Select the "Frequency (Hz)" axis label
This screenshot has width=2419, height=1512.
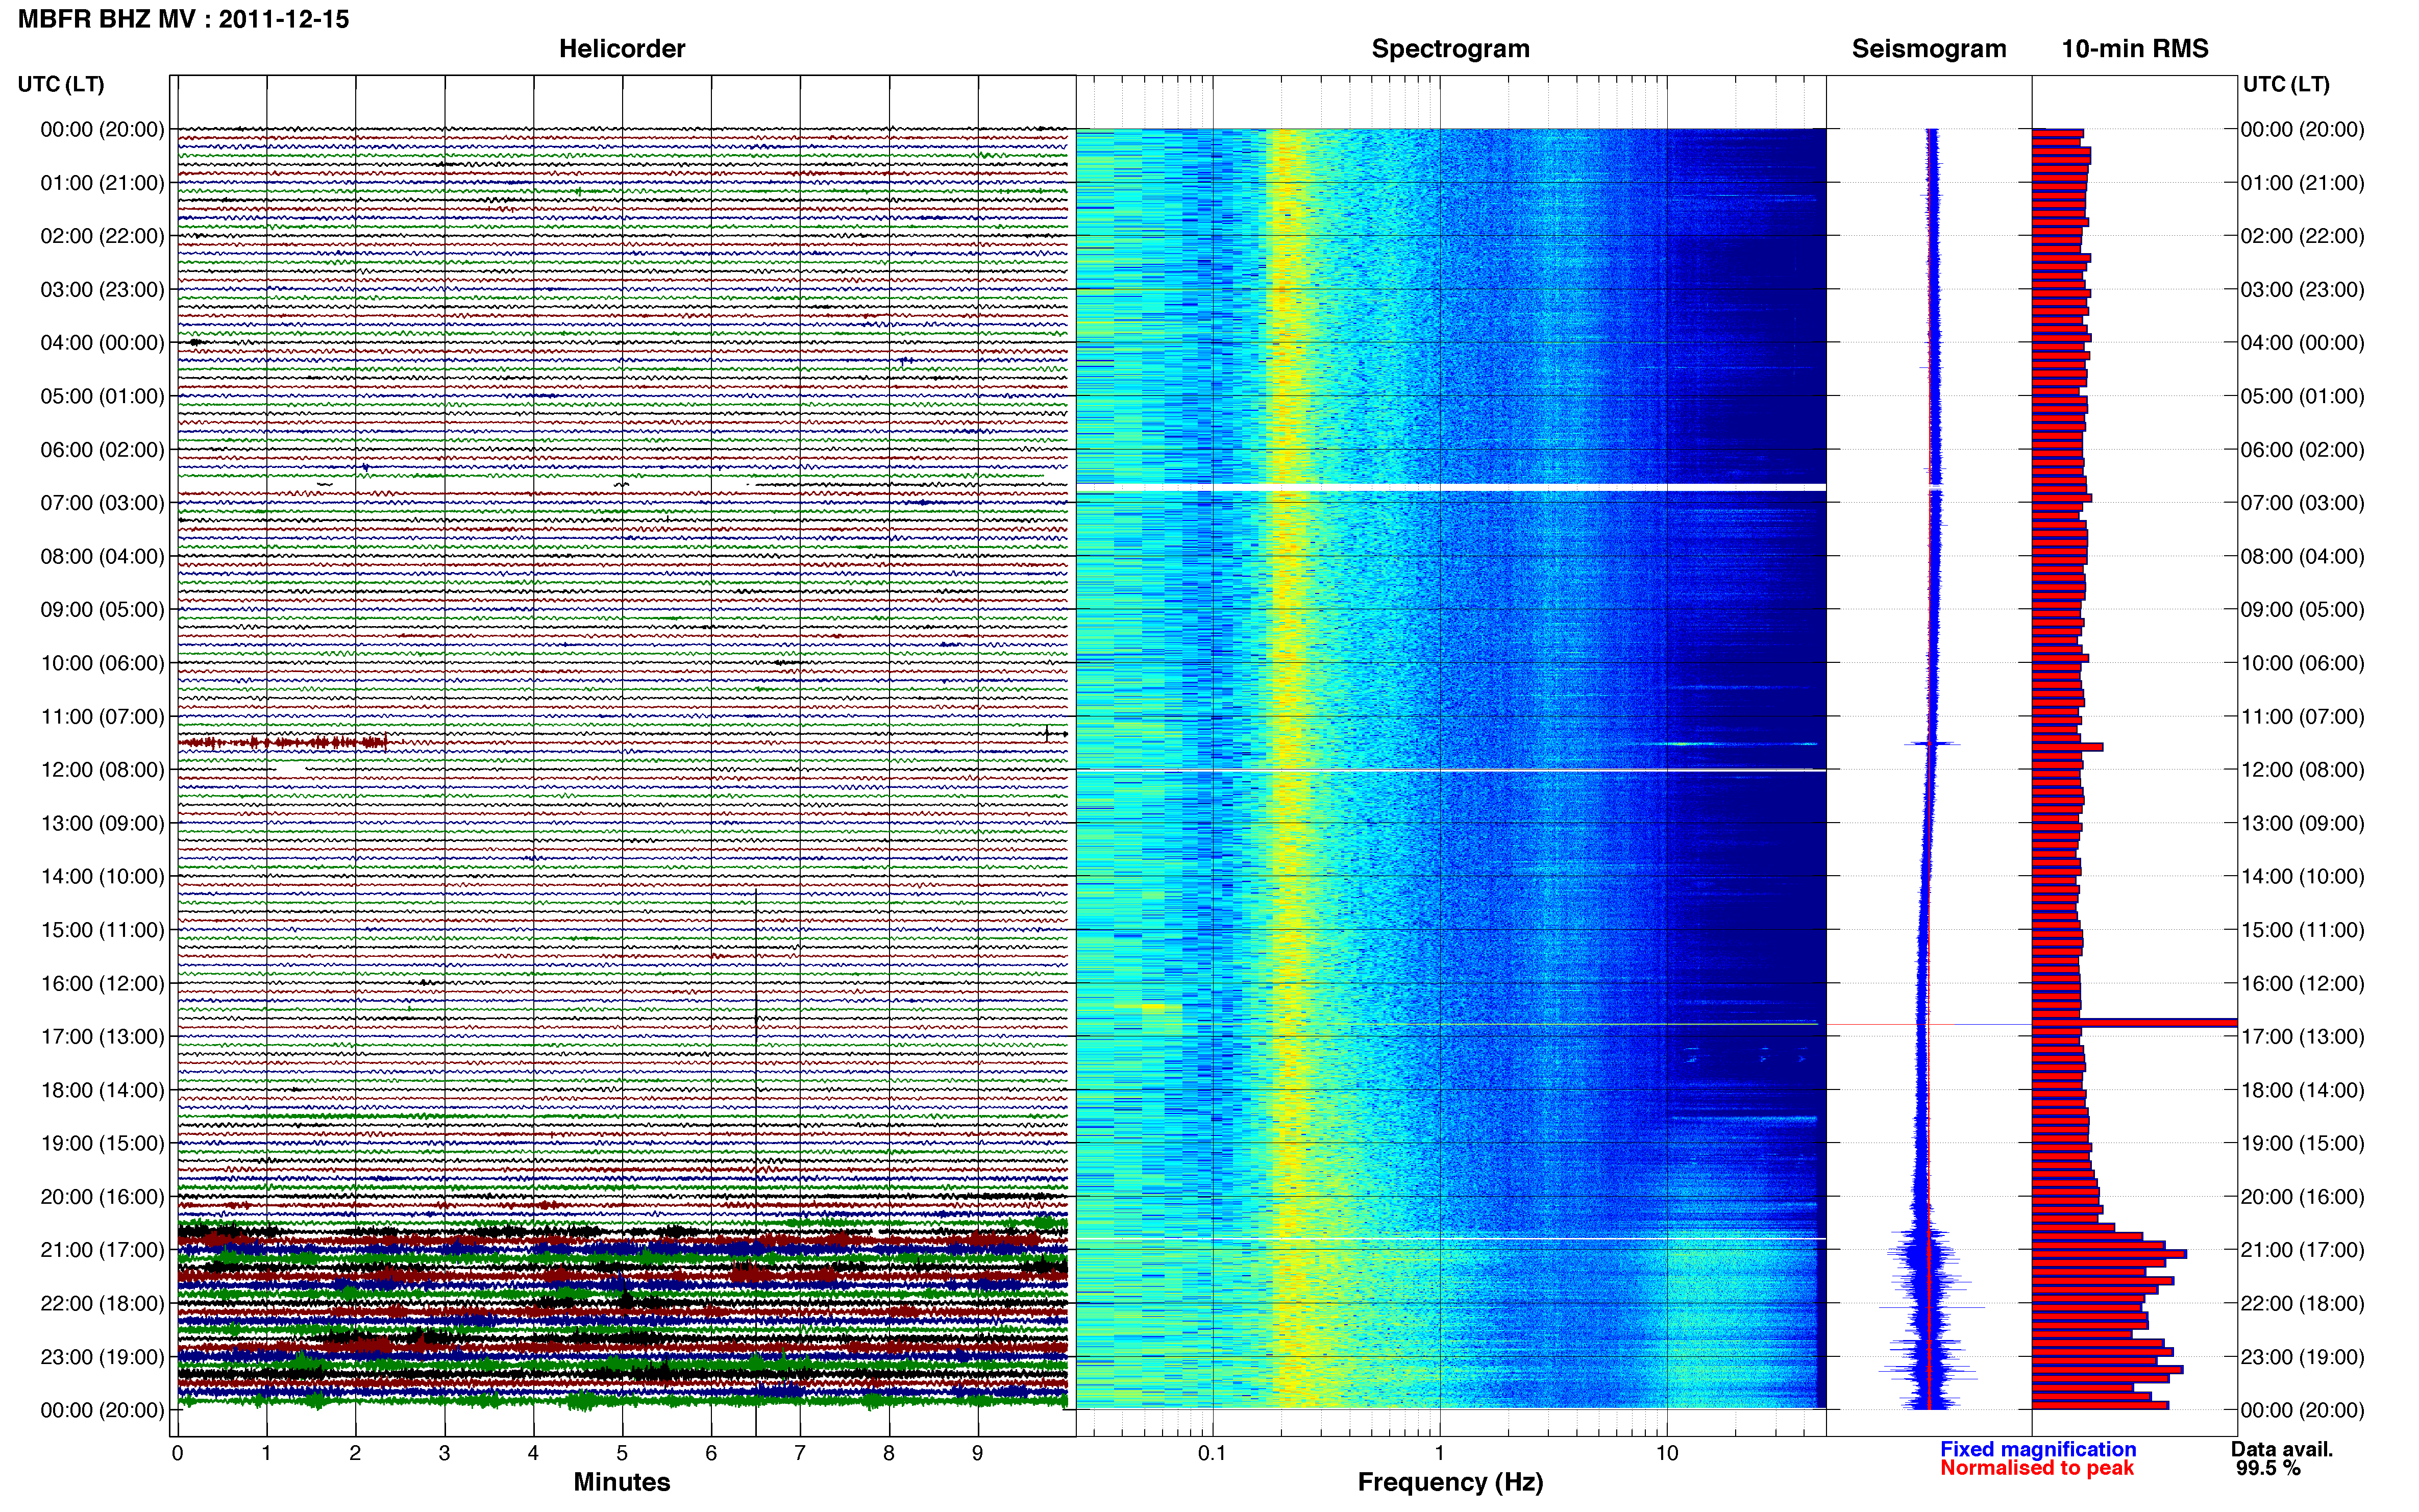tap(1450, 1482)
